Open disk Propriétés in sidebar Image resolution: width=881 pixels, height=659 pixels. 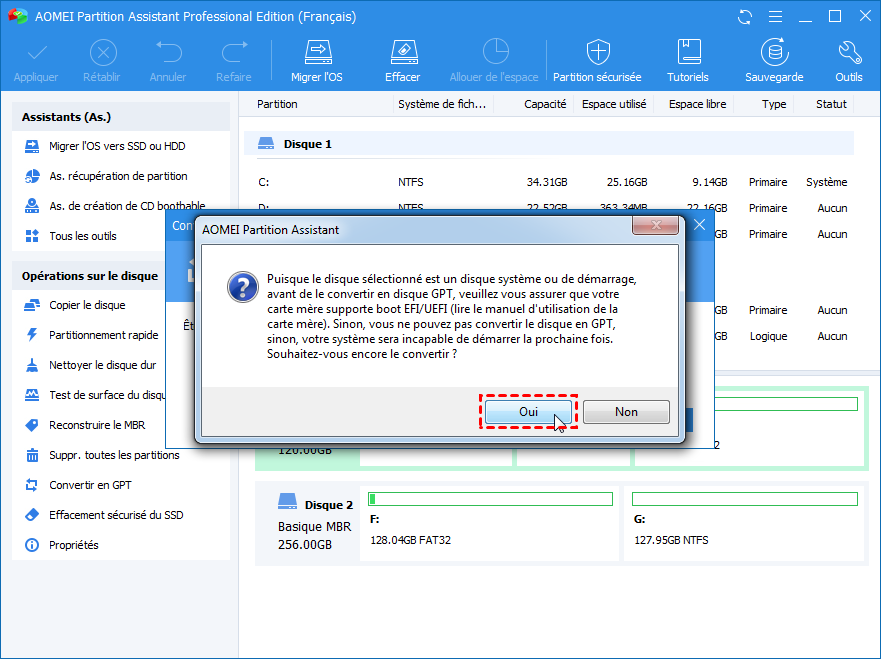pos(74,545)
